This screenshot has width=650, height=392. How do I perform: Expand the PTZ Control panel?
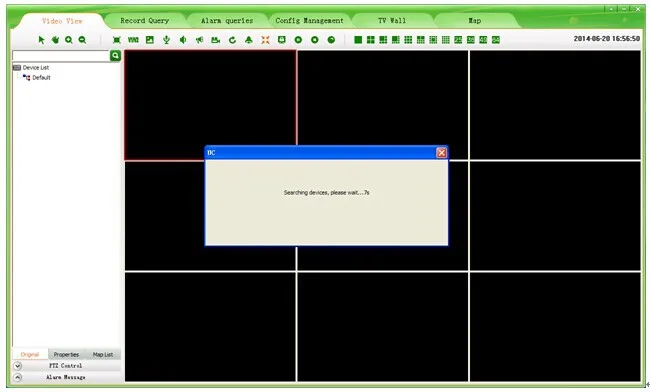[17, 366]
